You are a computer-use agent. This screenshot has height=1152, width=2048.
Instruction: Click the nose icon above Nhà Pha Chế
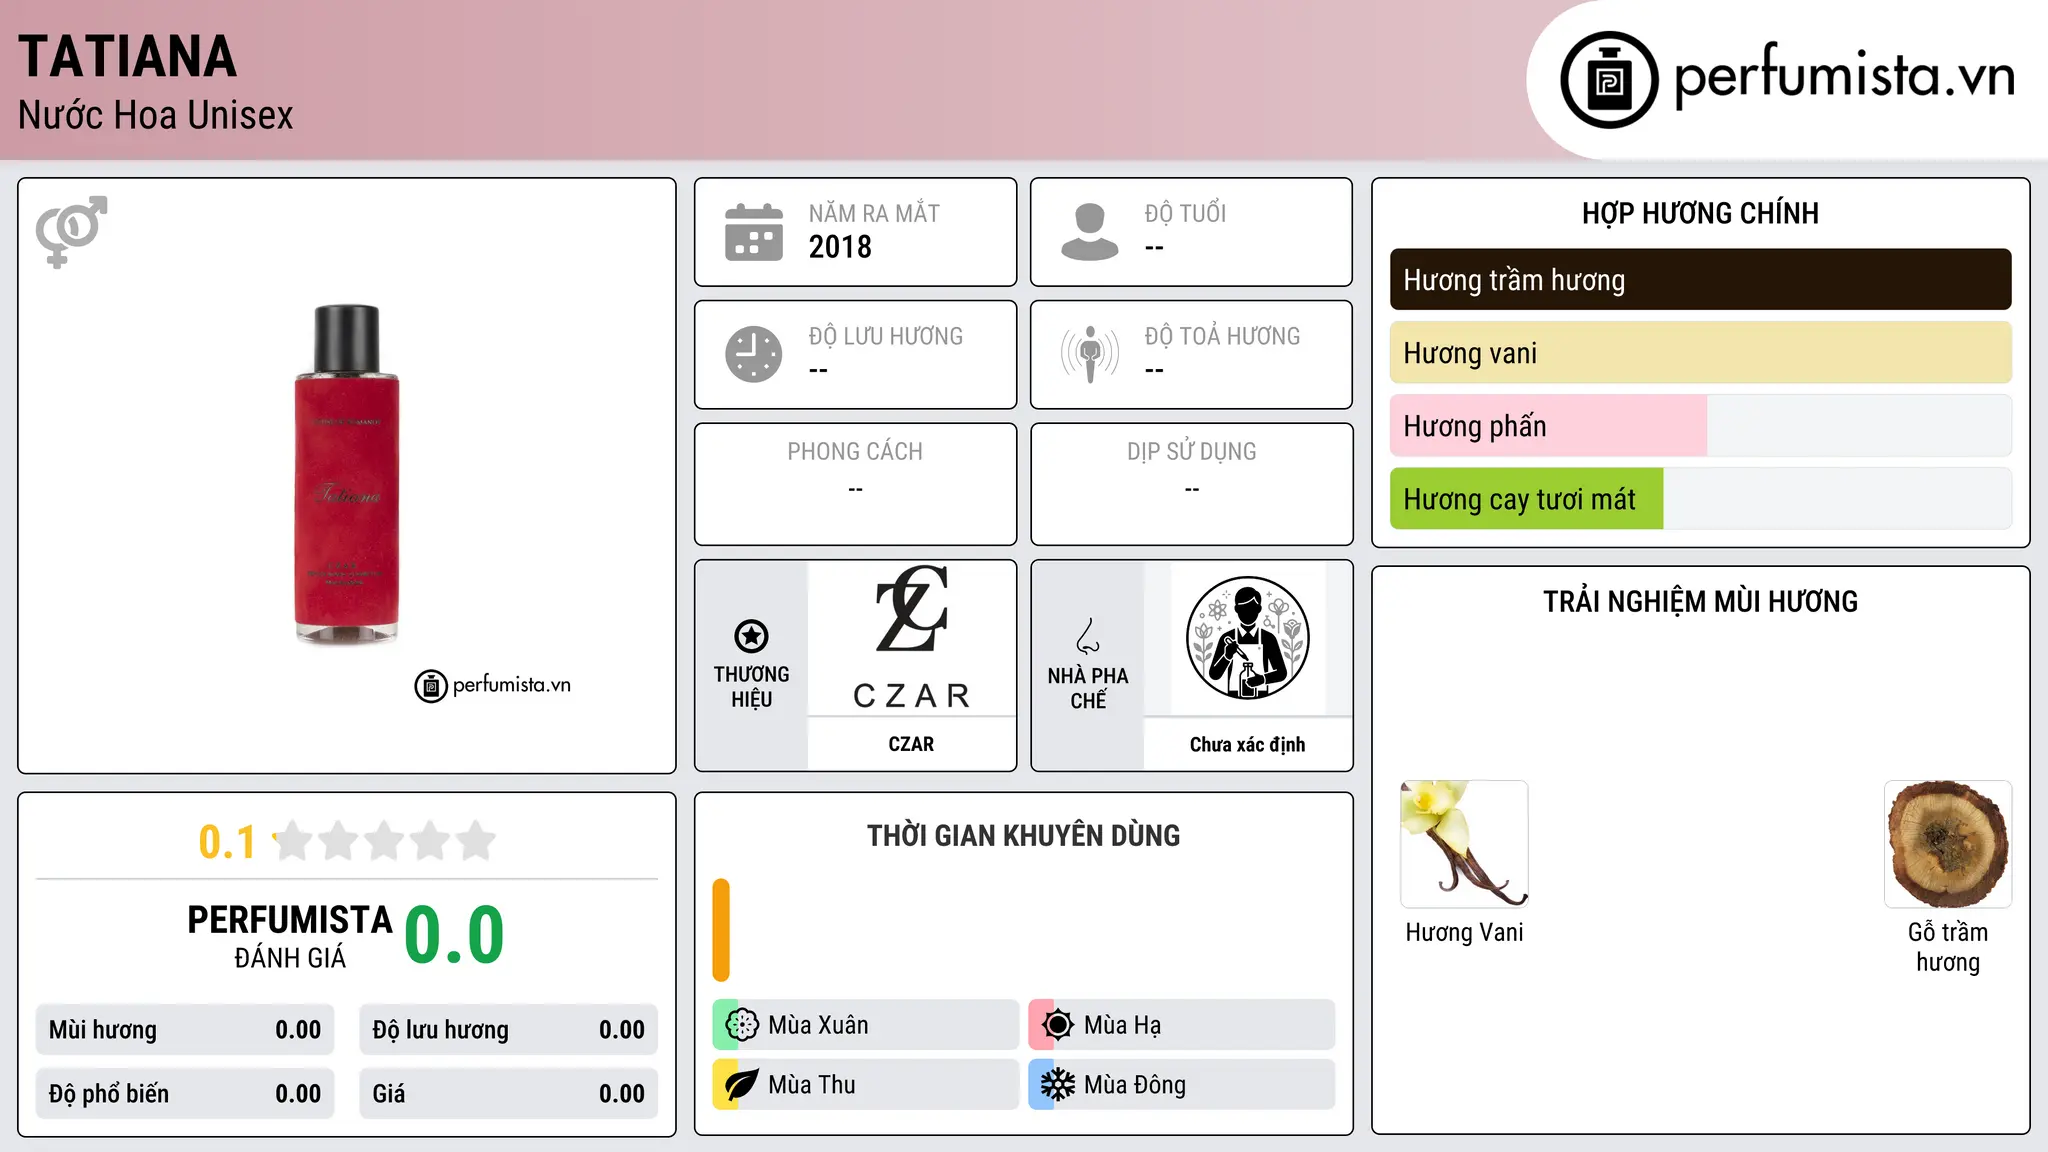pyautogui.click(x=1088, y=636)
